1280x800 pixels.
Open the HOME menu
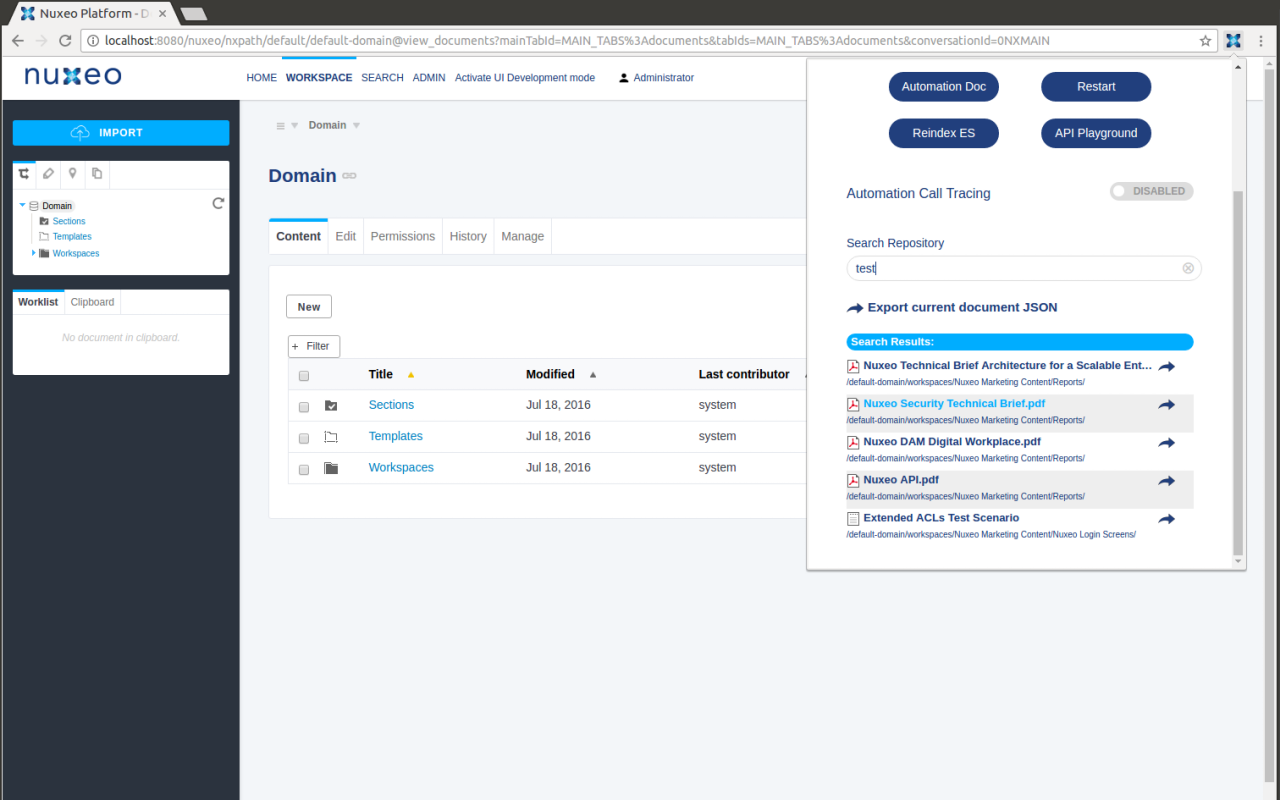[x=262, y=78]
